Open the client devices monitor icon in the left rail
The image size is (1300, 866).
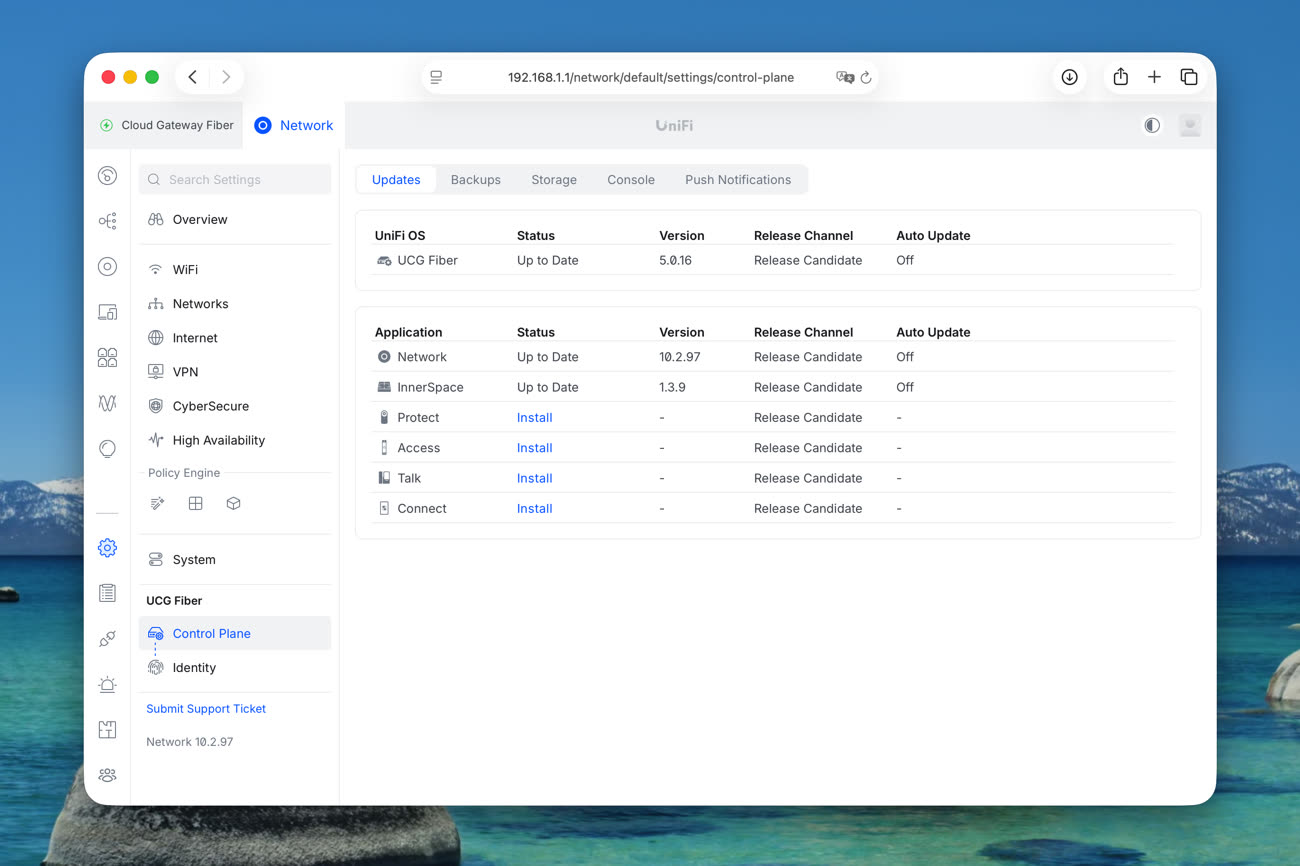(x=107, y=312)
